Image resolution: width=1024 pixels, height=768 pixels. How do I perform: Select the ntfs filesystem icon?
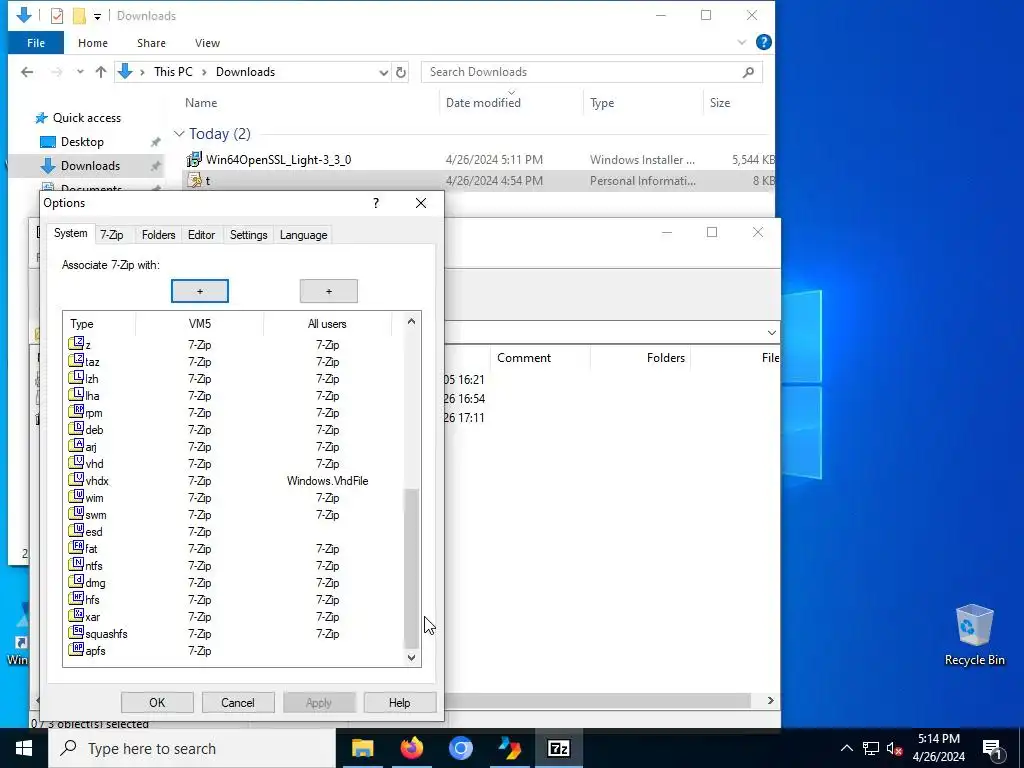(x=76, y=564)
